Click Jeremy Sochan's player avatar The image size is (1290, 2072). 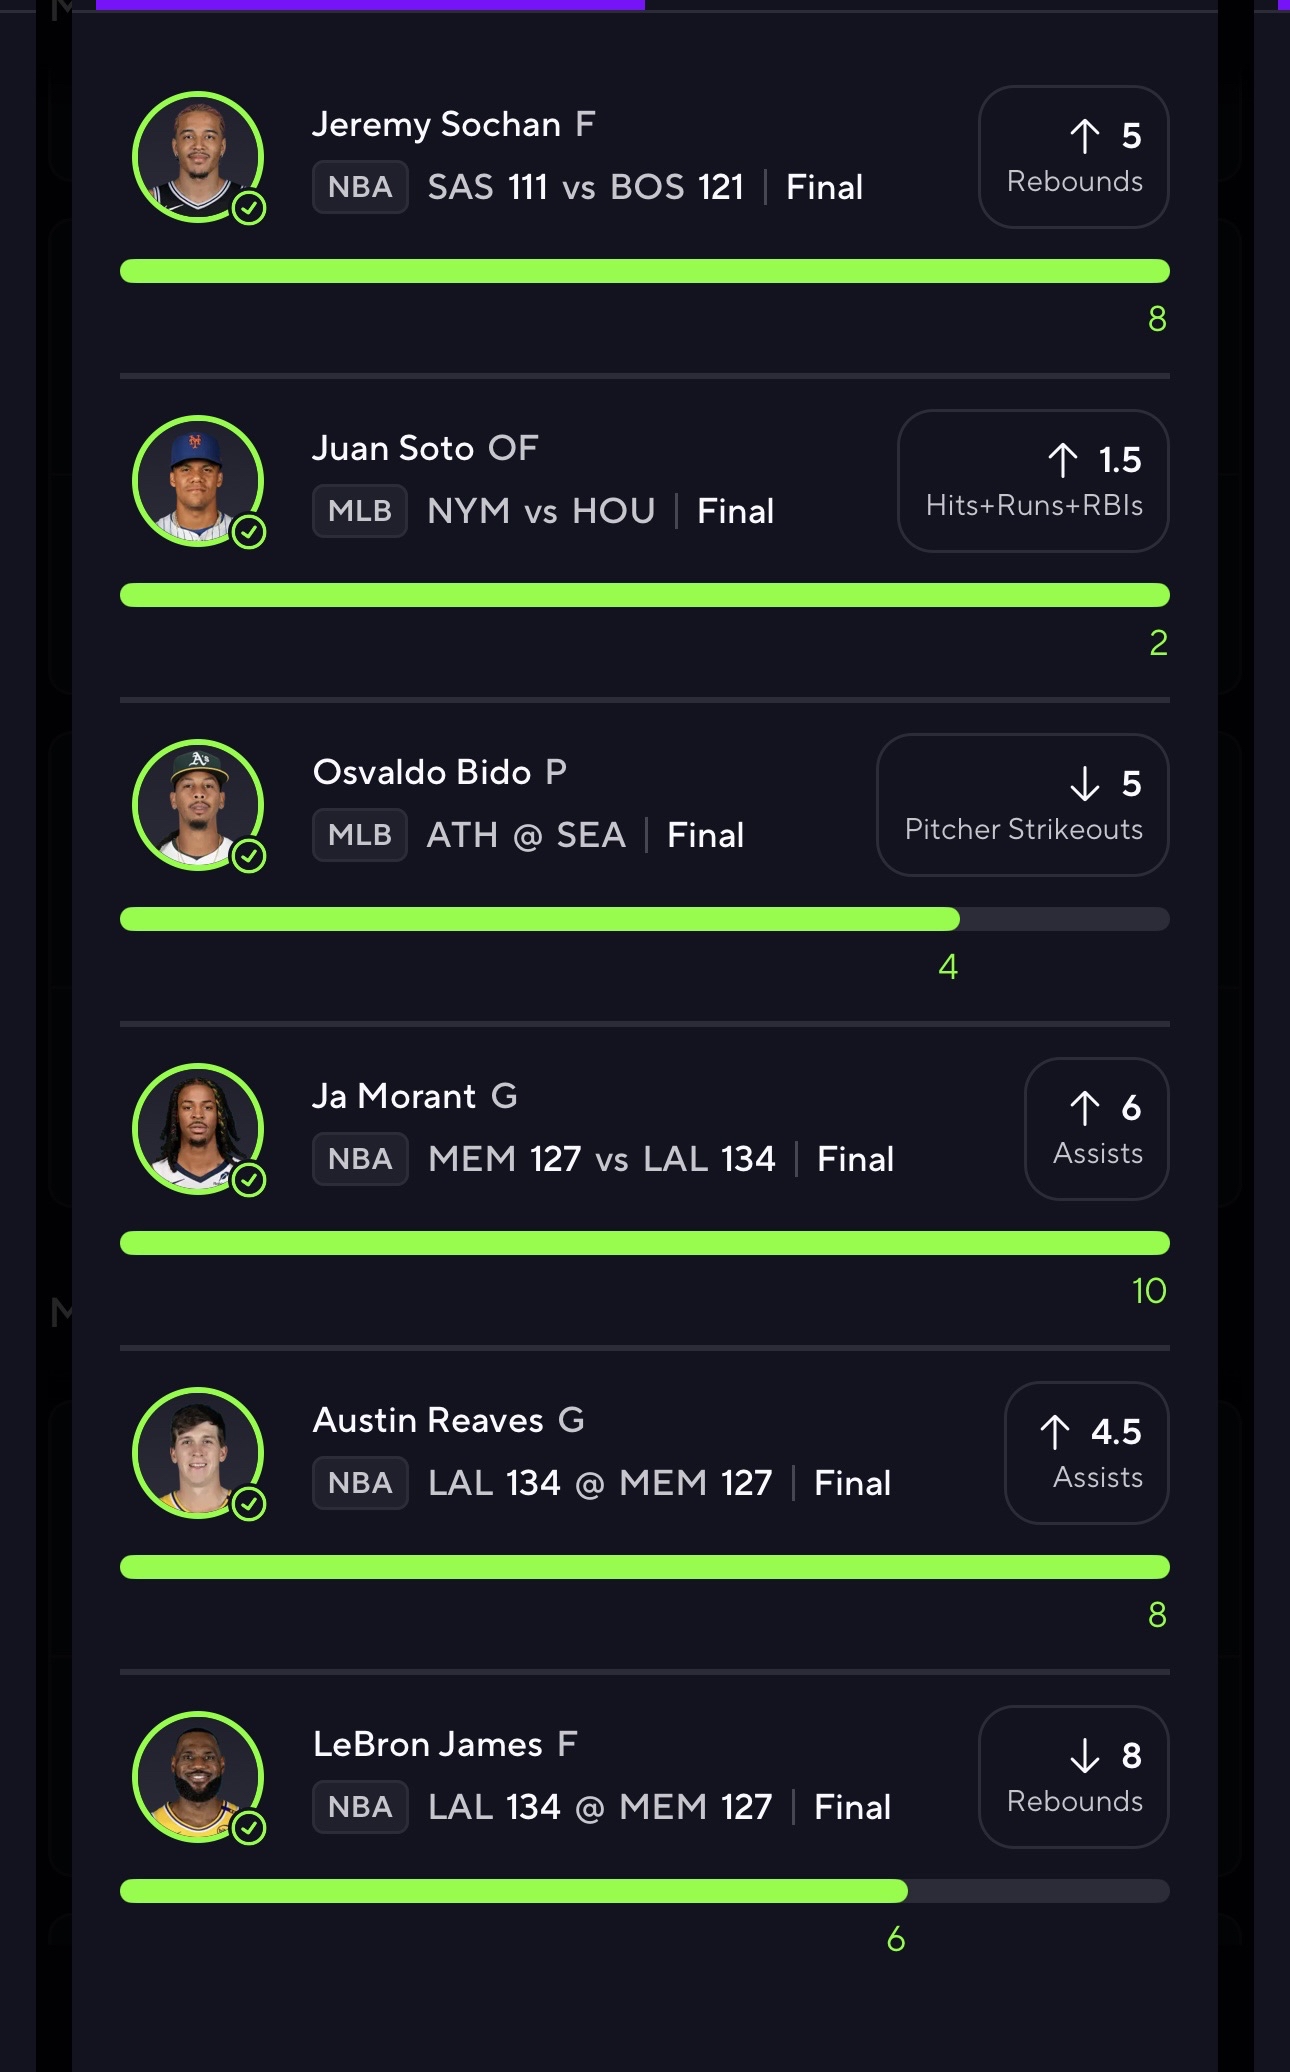[198, 157]
